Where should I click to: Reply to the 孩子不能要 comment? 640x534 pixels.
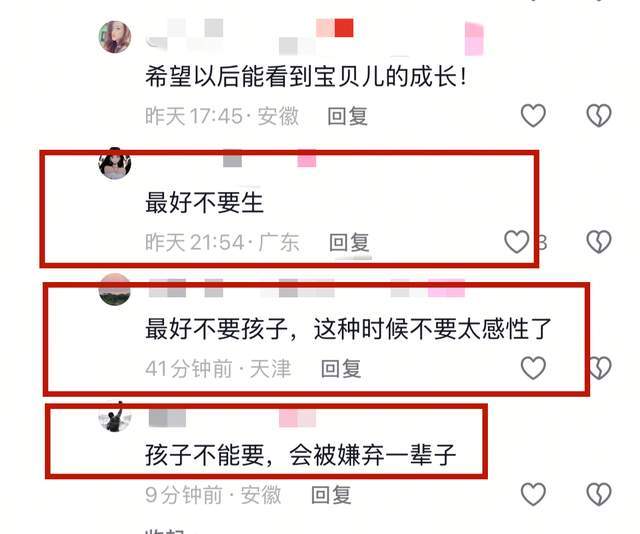pos(331,495)
